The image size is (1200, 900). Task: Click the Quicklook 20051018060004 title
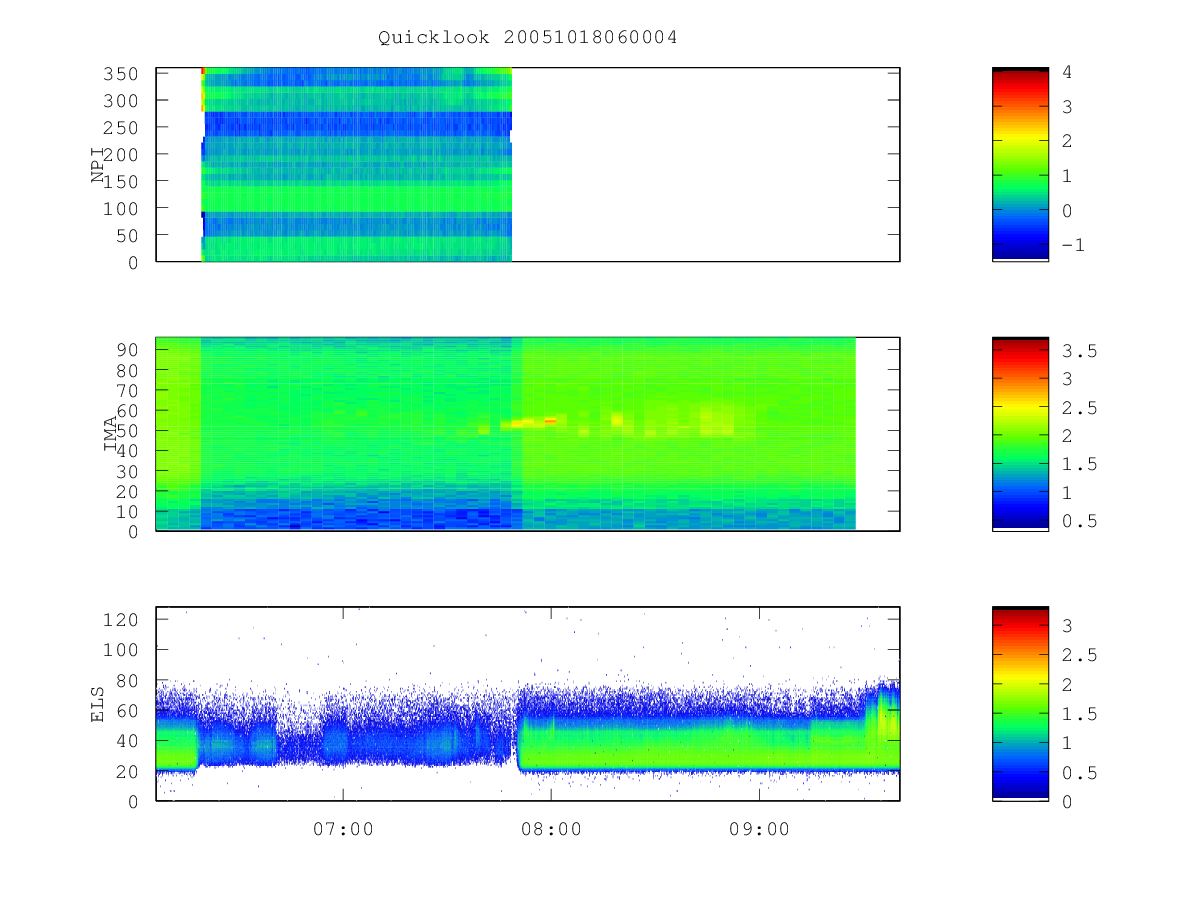coord(528,38)
